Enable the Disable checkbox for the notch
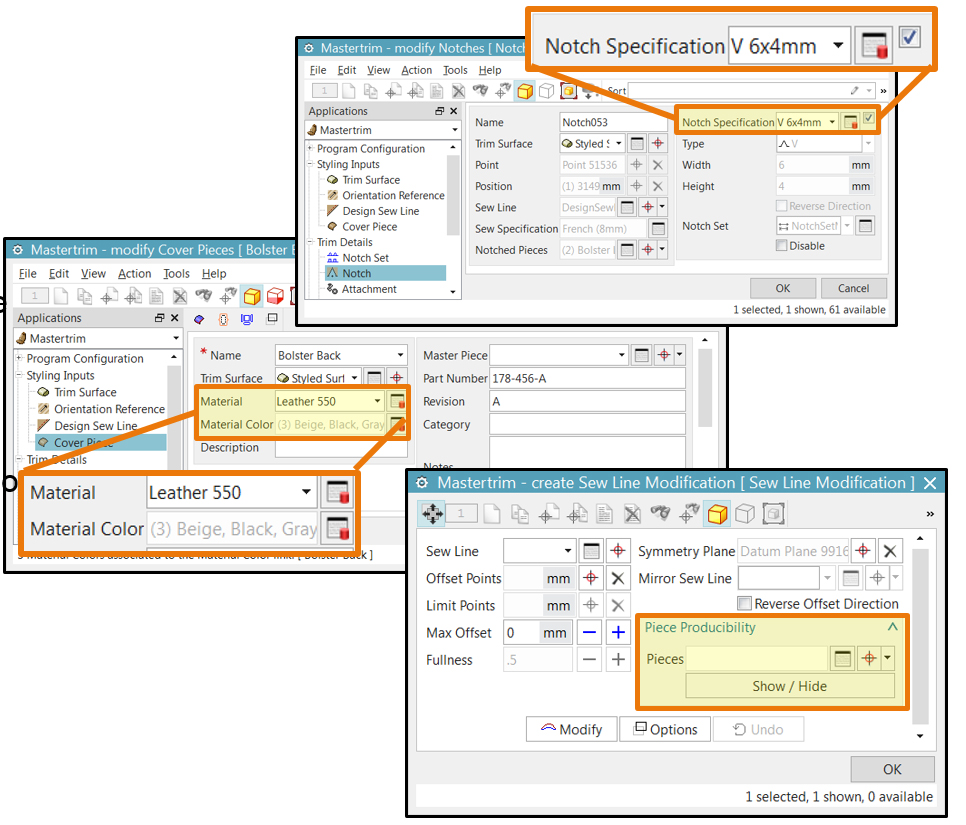966x825 pixels. pyautogui.click(x=781, y=245)
